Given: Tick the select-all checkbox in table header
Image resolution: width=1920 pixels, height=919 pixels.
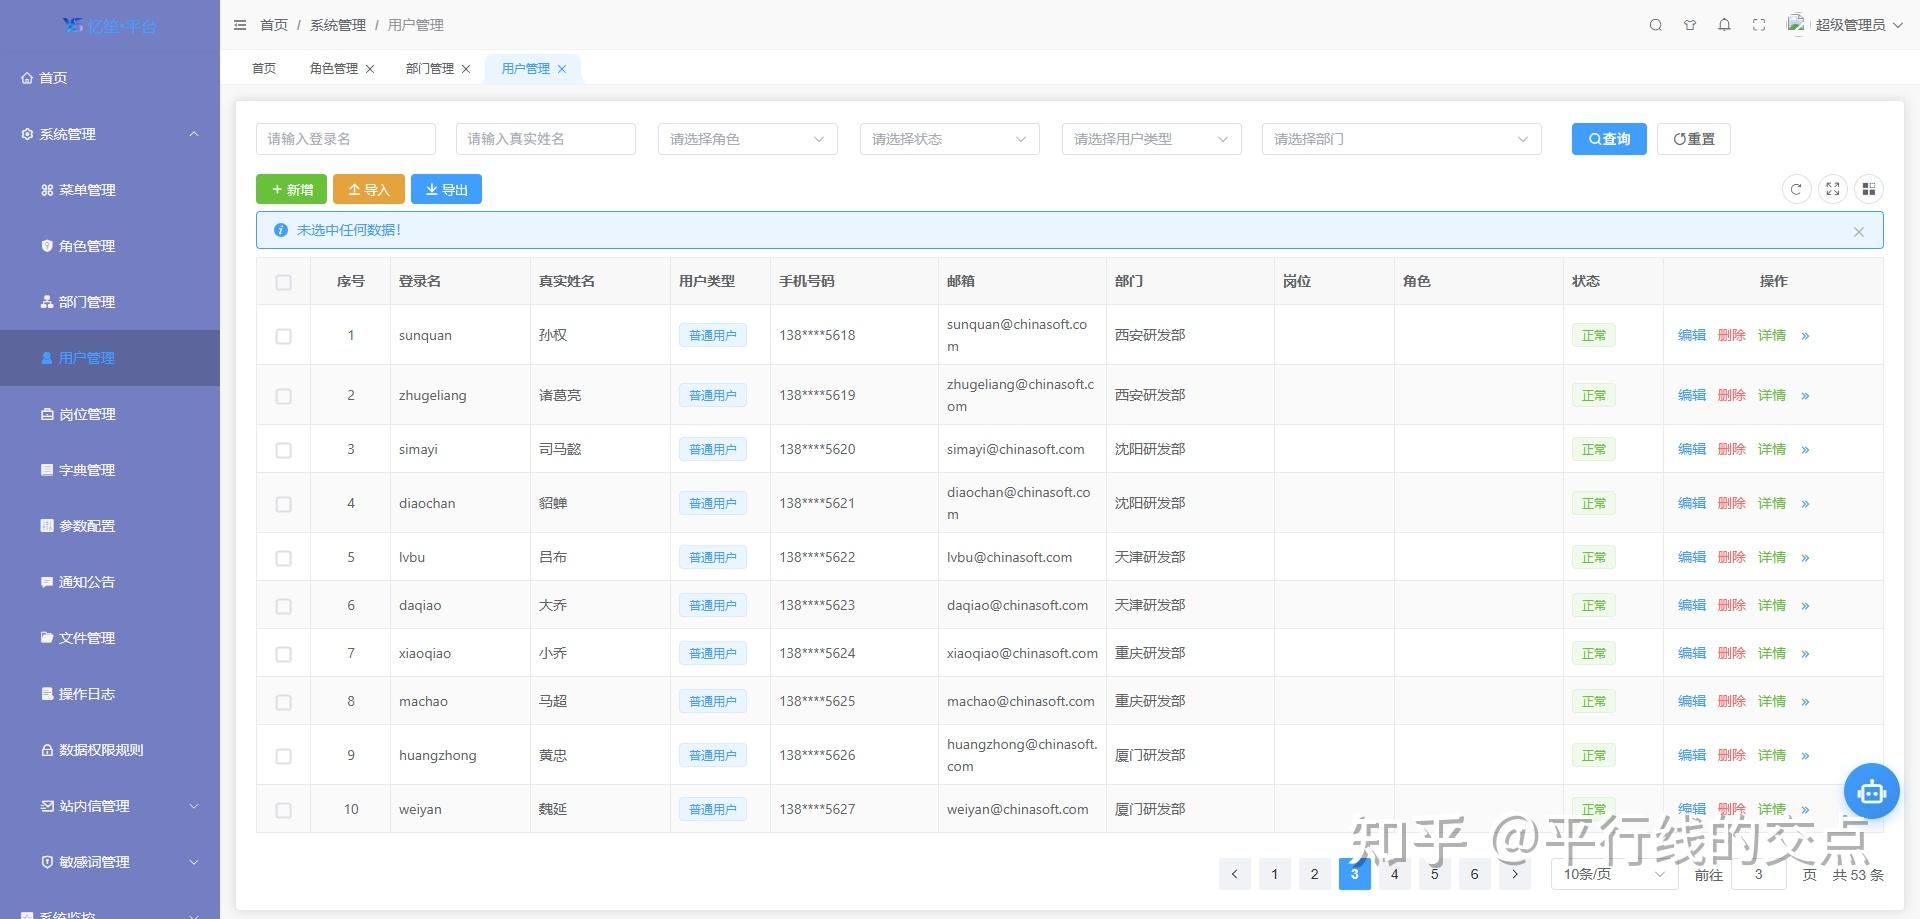Looking at the screenshot, I should pyautogui.click(x=283, y=282).
